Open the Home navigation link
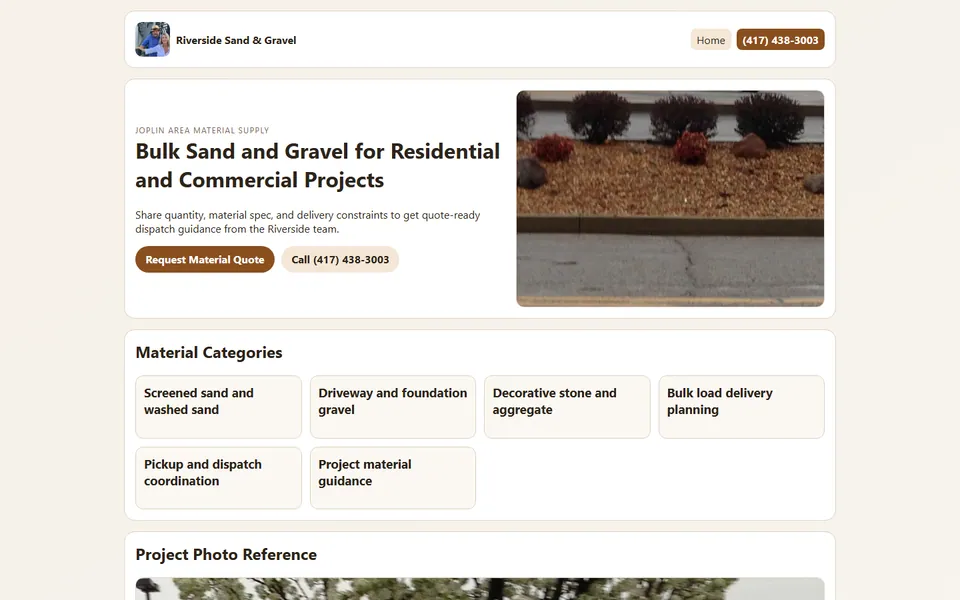960x600 pixels. pyautogui.click(x=710, y=40)
